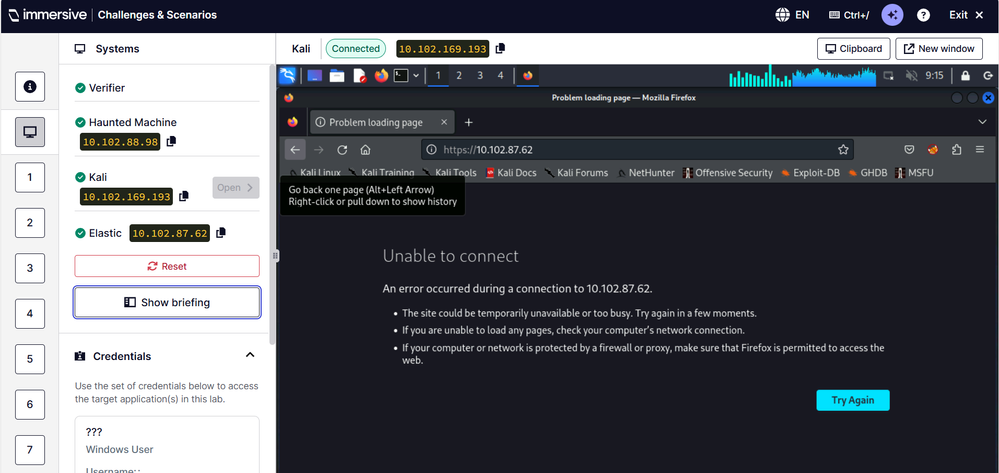The image size is (999, 473).
Task: Open the info panel icon in sidebar
Action: 30,87
